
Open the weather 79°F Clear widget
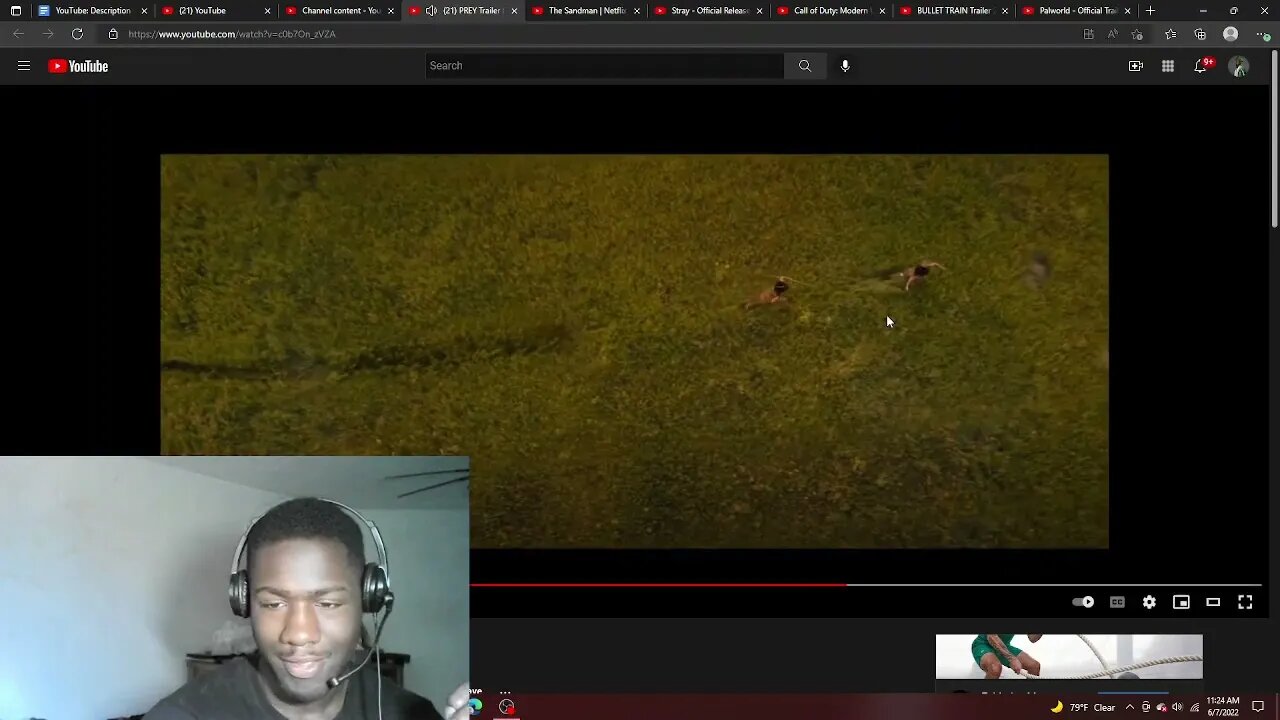(1083, 707)
